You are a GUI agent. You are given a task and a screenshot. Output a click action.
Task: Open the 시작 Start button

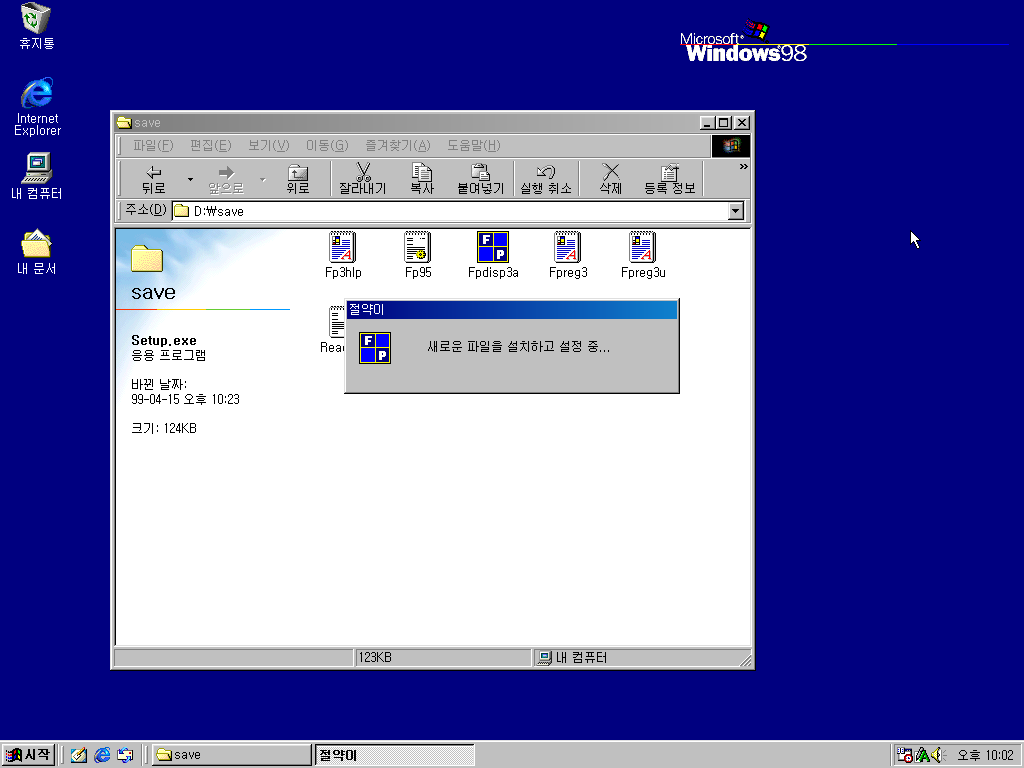click(28, 755)
